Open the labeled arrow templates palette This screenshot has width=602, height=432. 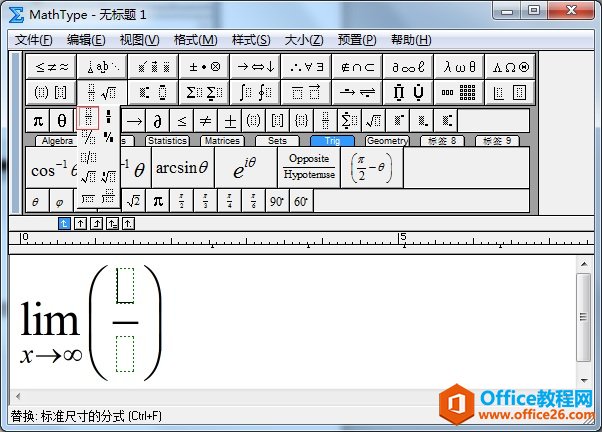[357, 92]
